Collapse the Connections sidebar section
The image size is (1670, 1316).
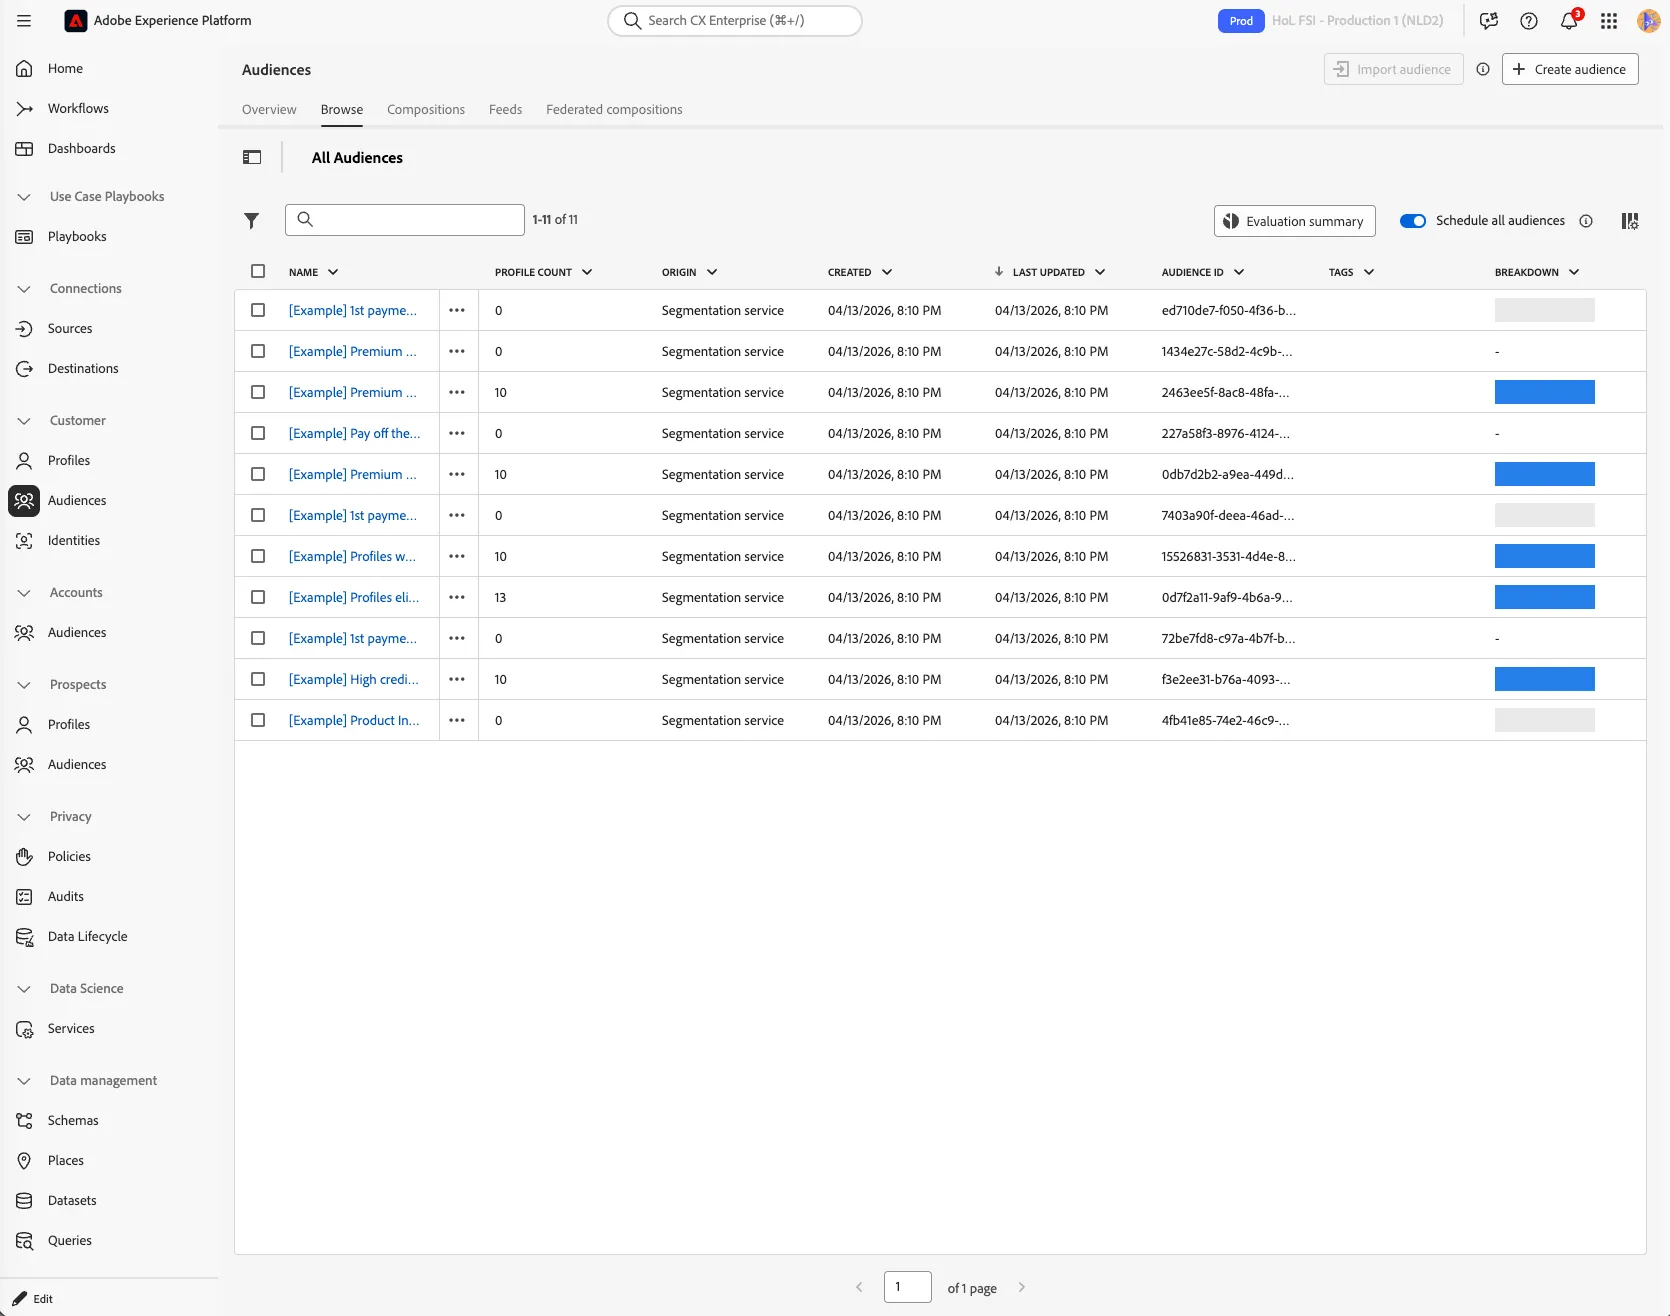coord(24,289)
